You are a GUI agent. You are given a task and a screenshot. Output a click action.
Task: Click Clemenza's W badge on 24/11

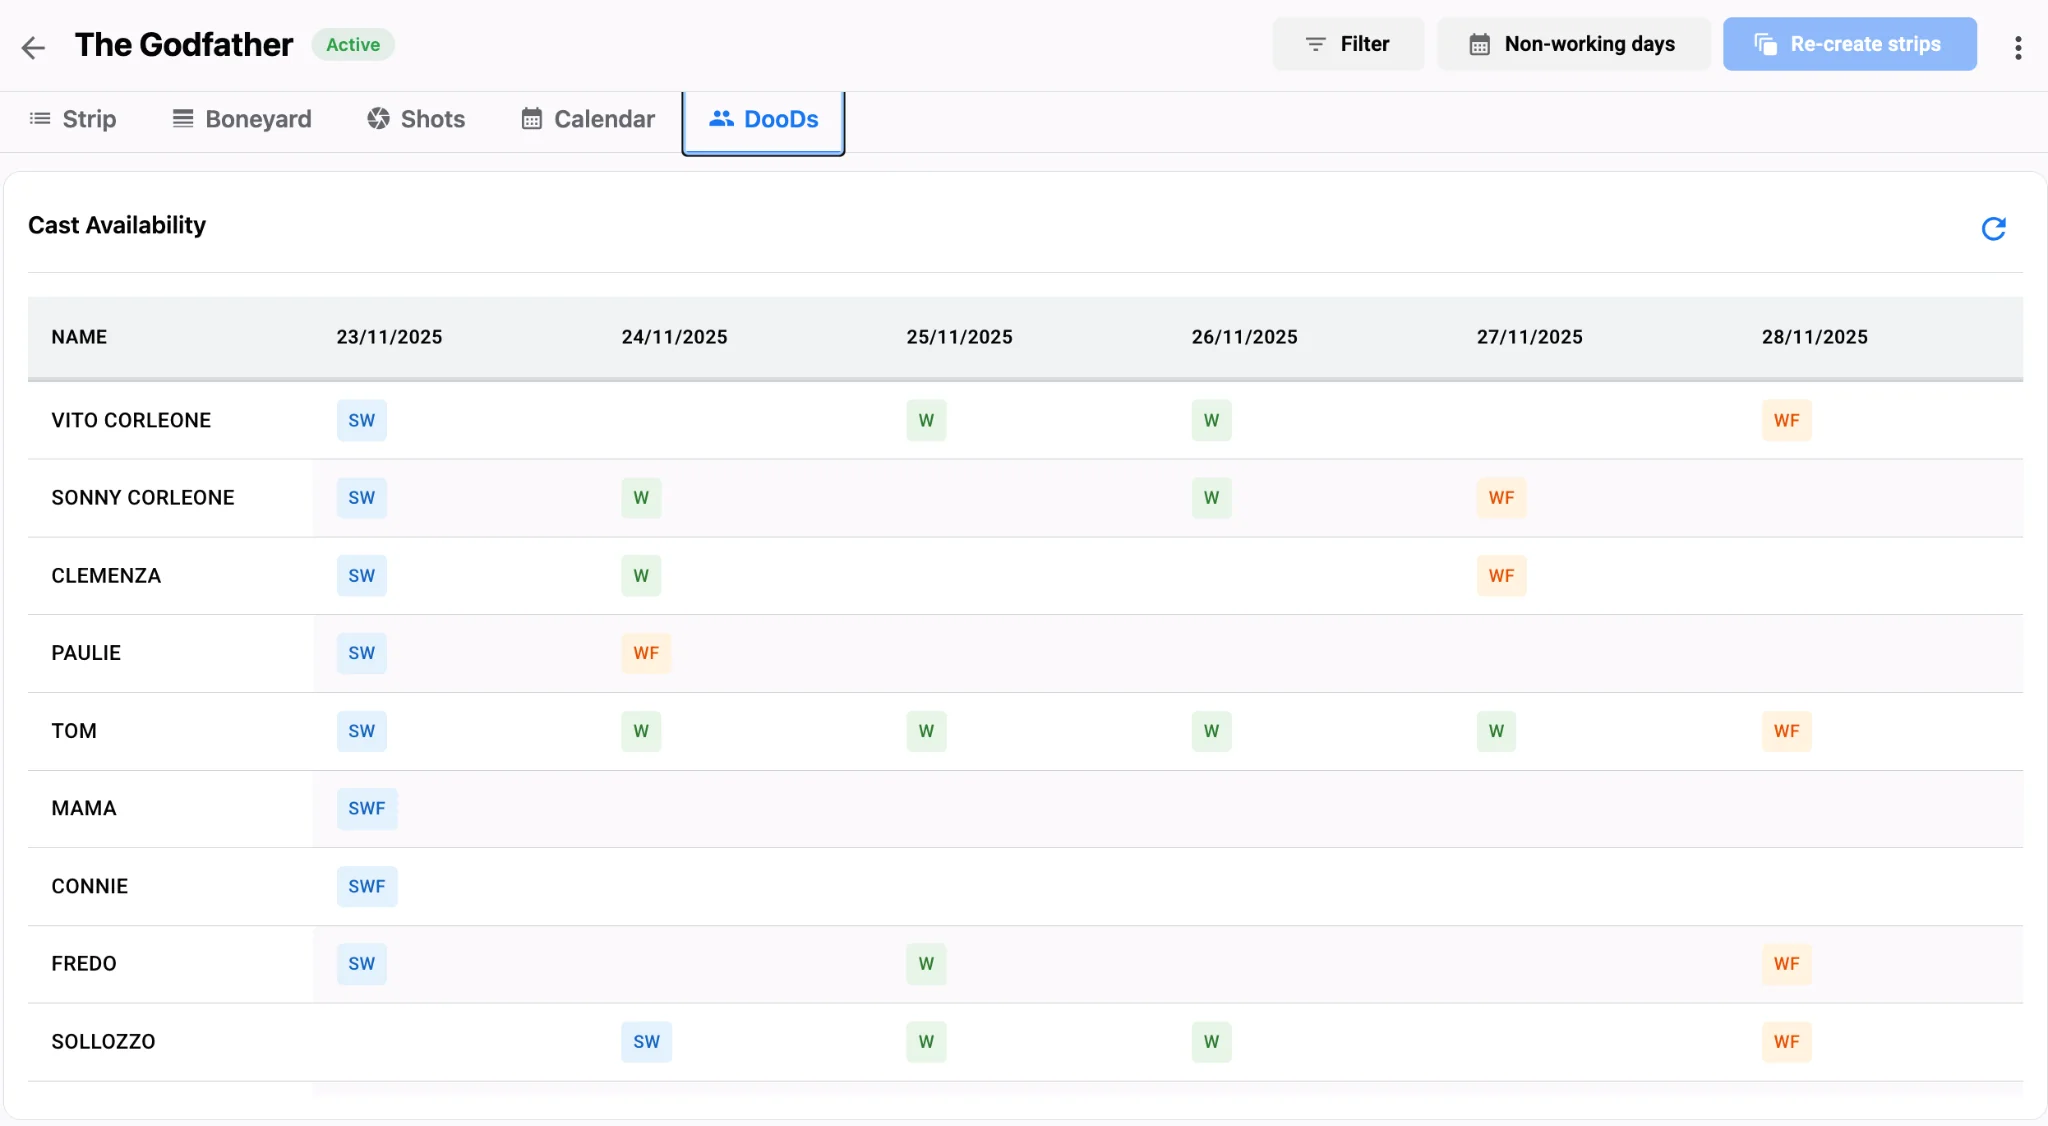pos(641,576)
